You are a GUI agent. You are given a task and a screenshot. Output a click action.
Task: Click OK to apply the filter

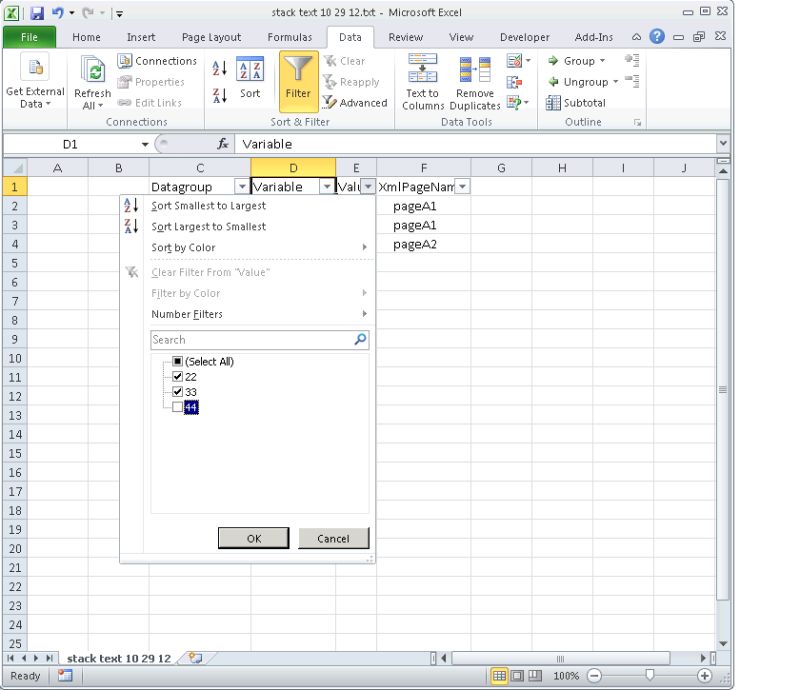(x=254, y=537)
